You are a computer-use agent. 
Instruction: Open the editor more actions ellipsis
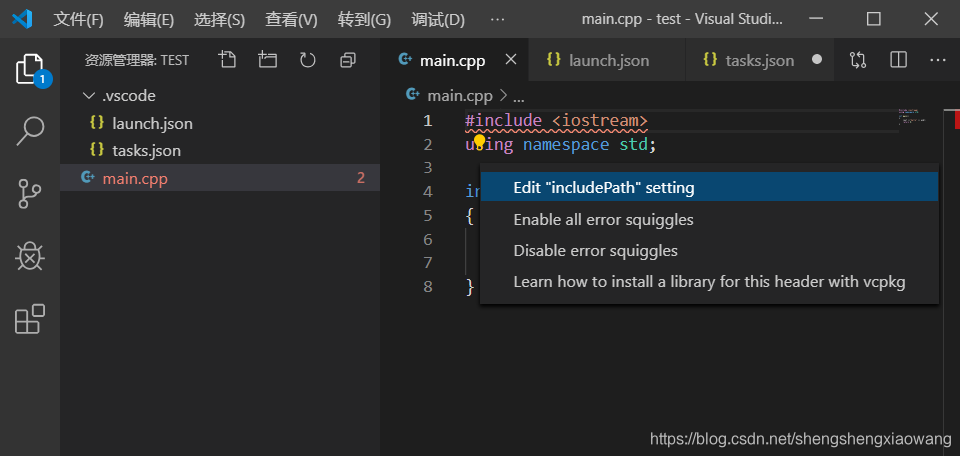point(938,60)
